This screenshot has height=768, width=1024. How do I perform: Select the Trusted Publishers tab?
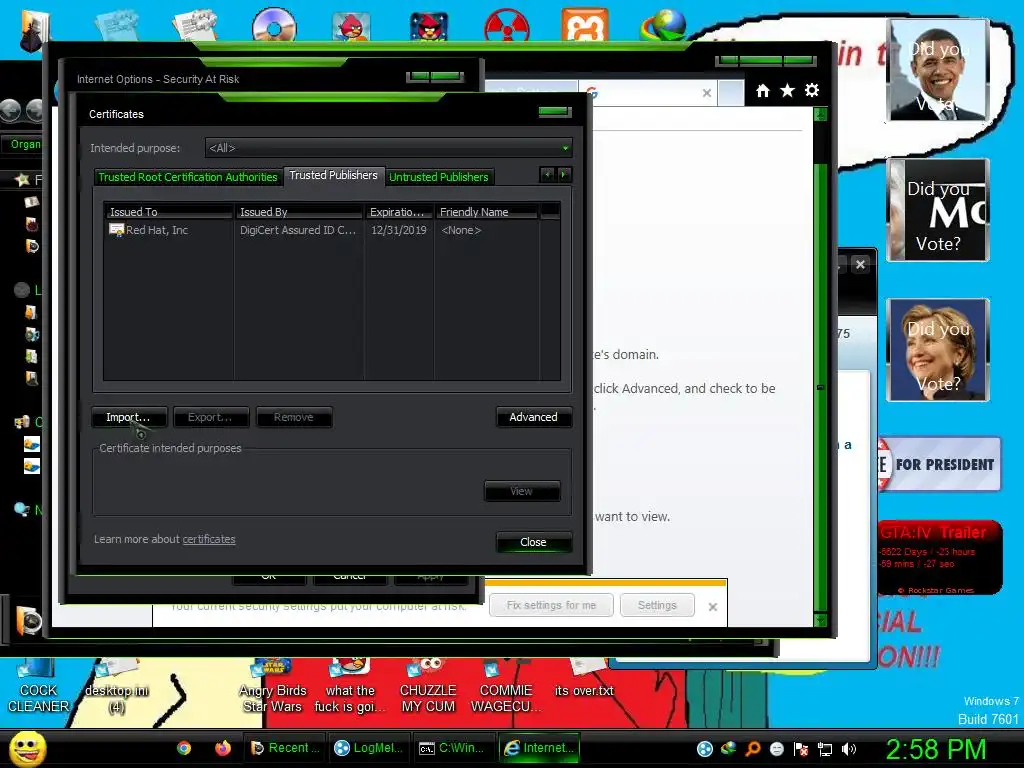pyautogui.click(x=334, y=175)
